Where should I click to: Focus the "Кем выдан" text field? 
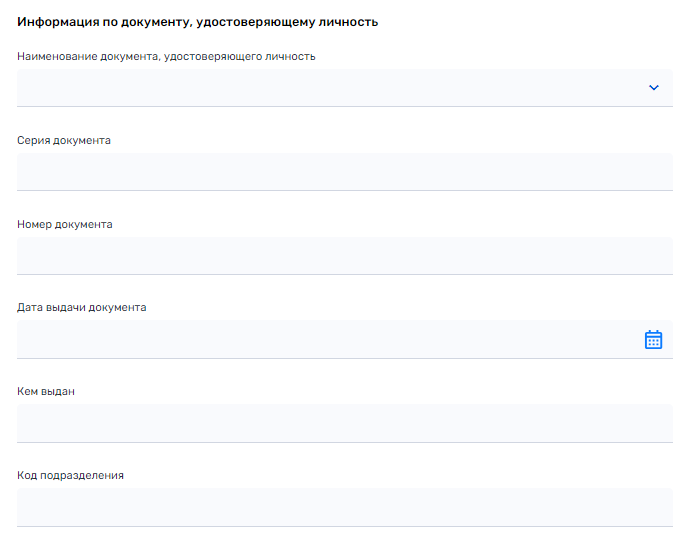click(345, 423)
